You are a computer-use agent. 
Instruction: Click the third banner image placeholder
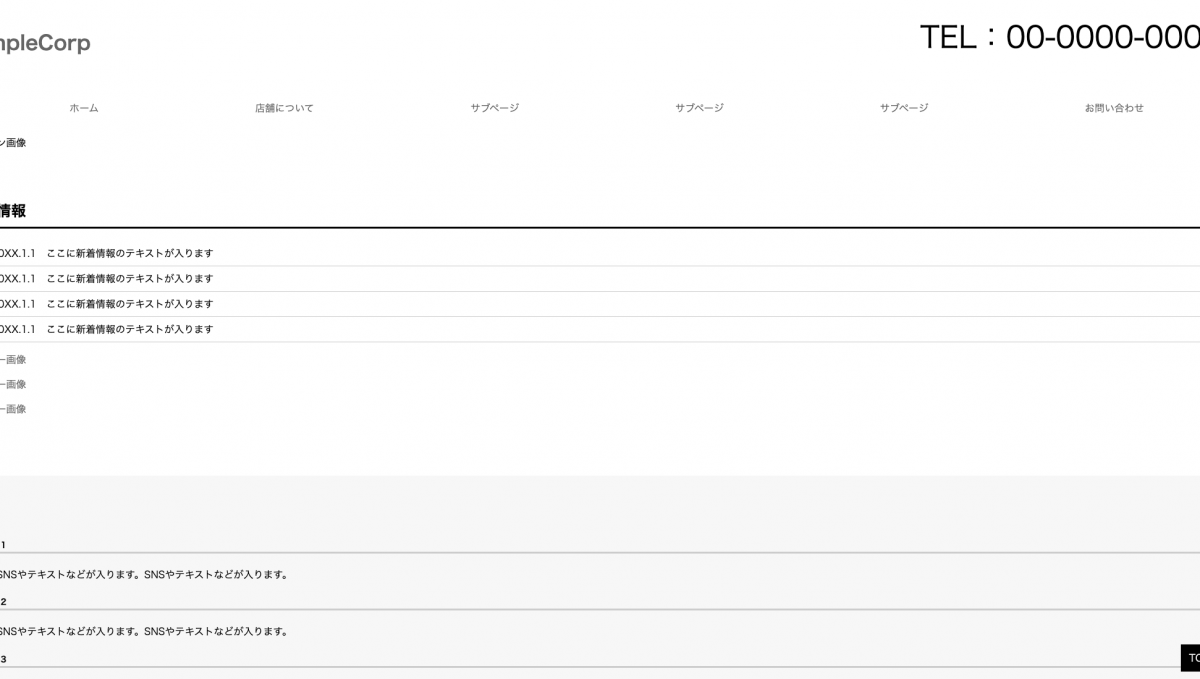[14, 409]
